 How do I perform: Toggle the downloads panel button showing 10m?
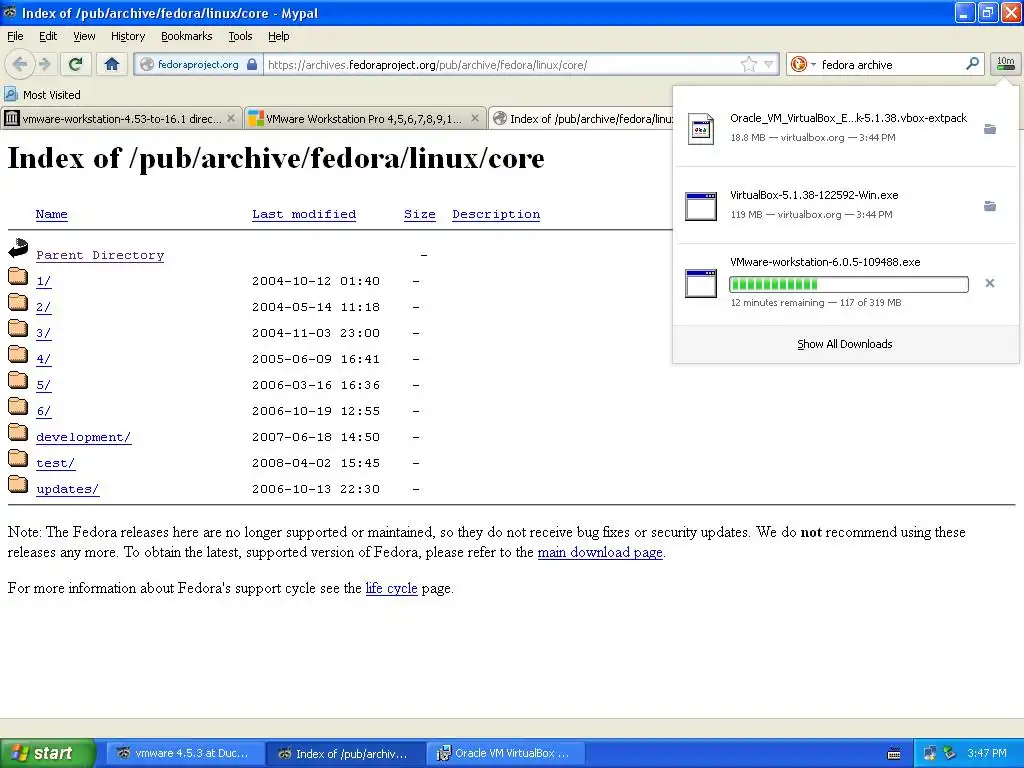1005,63
